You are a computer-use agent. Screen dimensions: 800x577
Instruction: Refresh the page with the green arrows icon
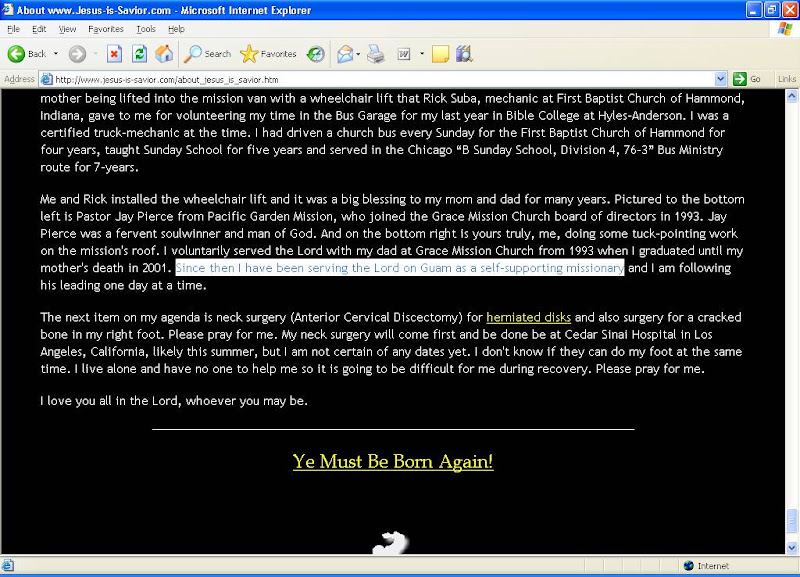[139, 54]
